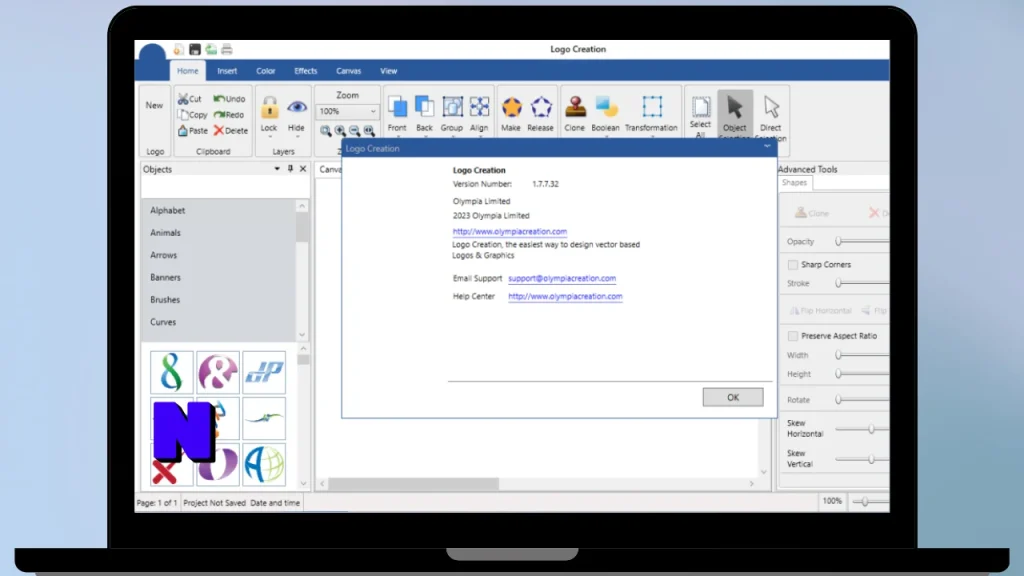The image size is (1024, 576).
Task: Click the support@olympiacreation.com email link
Action: click(x=562, y=278)
